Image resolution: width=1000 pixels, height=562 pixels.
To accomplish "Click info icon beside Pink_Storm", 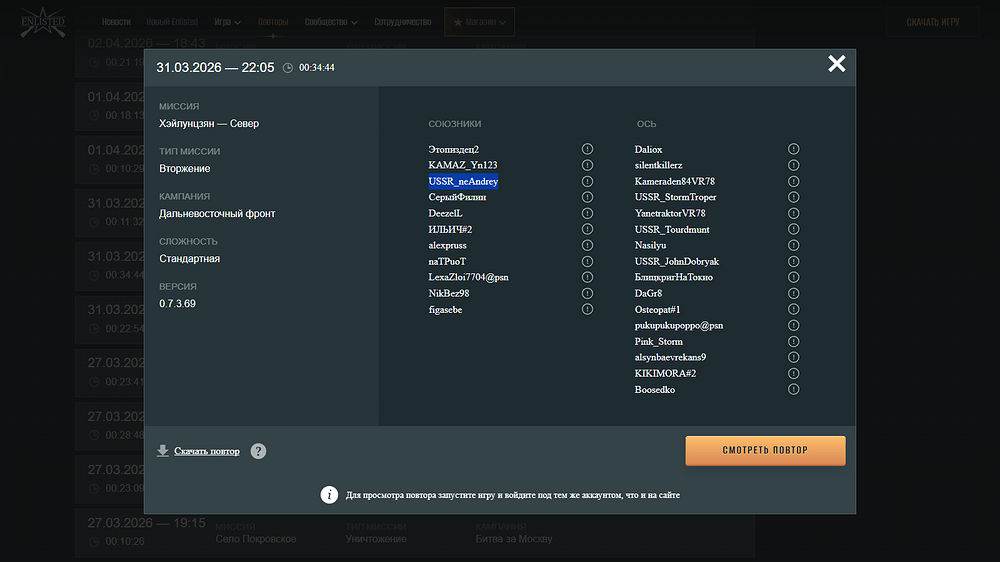I will tap(793, 341).
